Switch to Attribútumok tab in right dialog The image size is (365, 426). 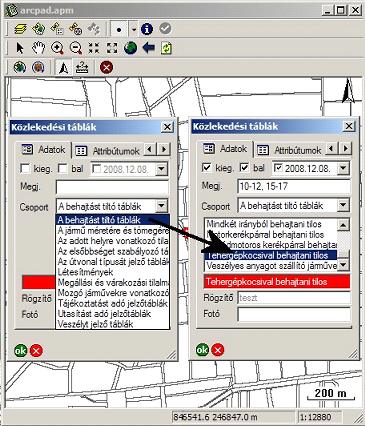290,150
